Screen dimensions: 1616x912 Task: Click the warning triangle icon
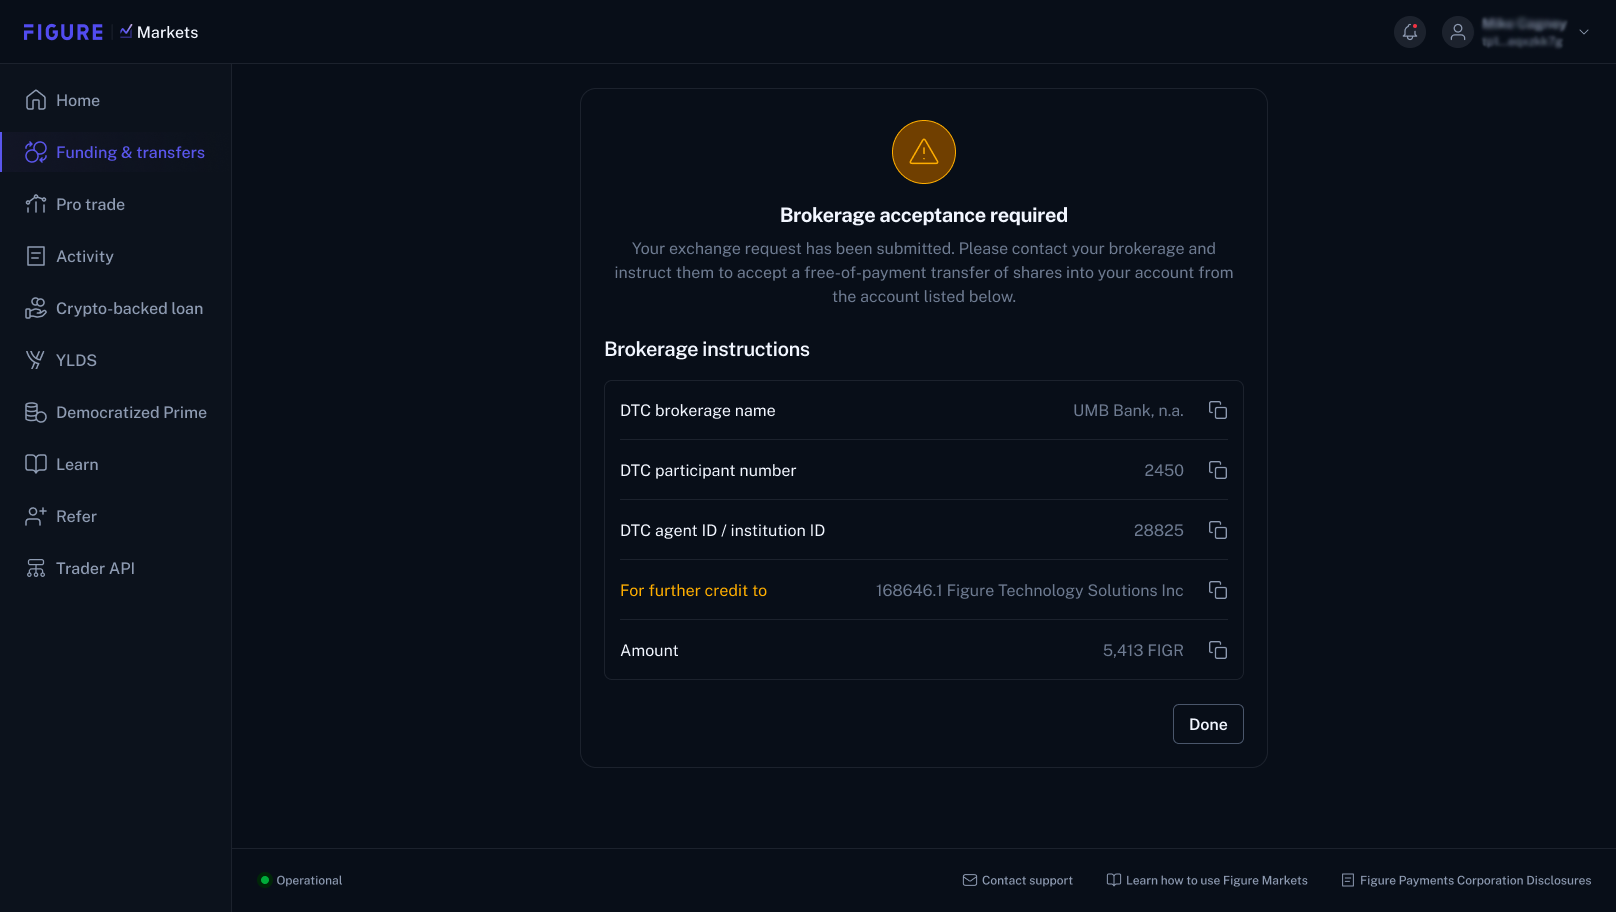(x=924, y=152)
